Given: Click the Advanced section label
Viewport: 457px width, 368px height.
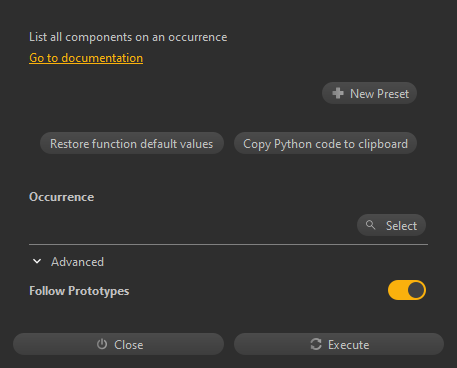Looking at the screenshot, I should tap(77, 262).
